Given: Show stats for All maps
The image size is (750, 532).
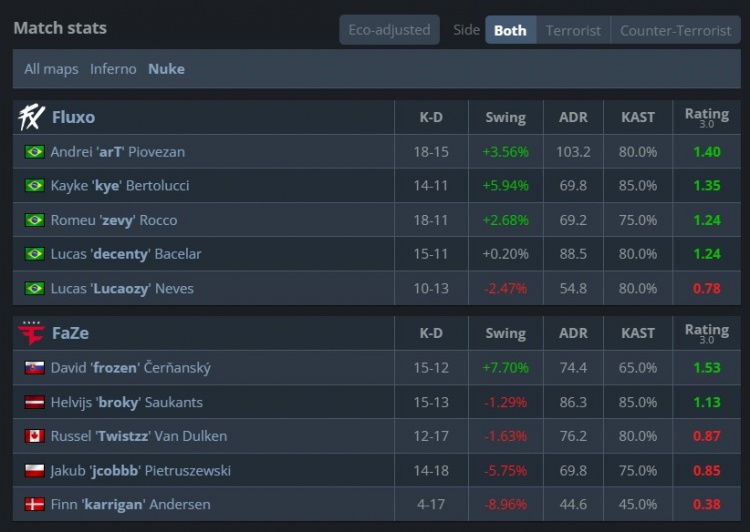Looking at the screenshot, I should [51, 69].
